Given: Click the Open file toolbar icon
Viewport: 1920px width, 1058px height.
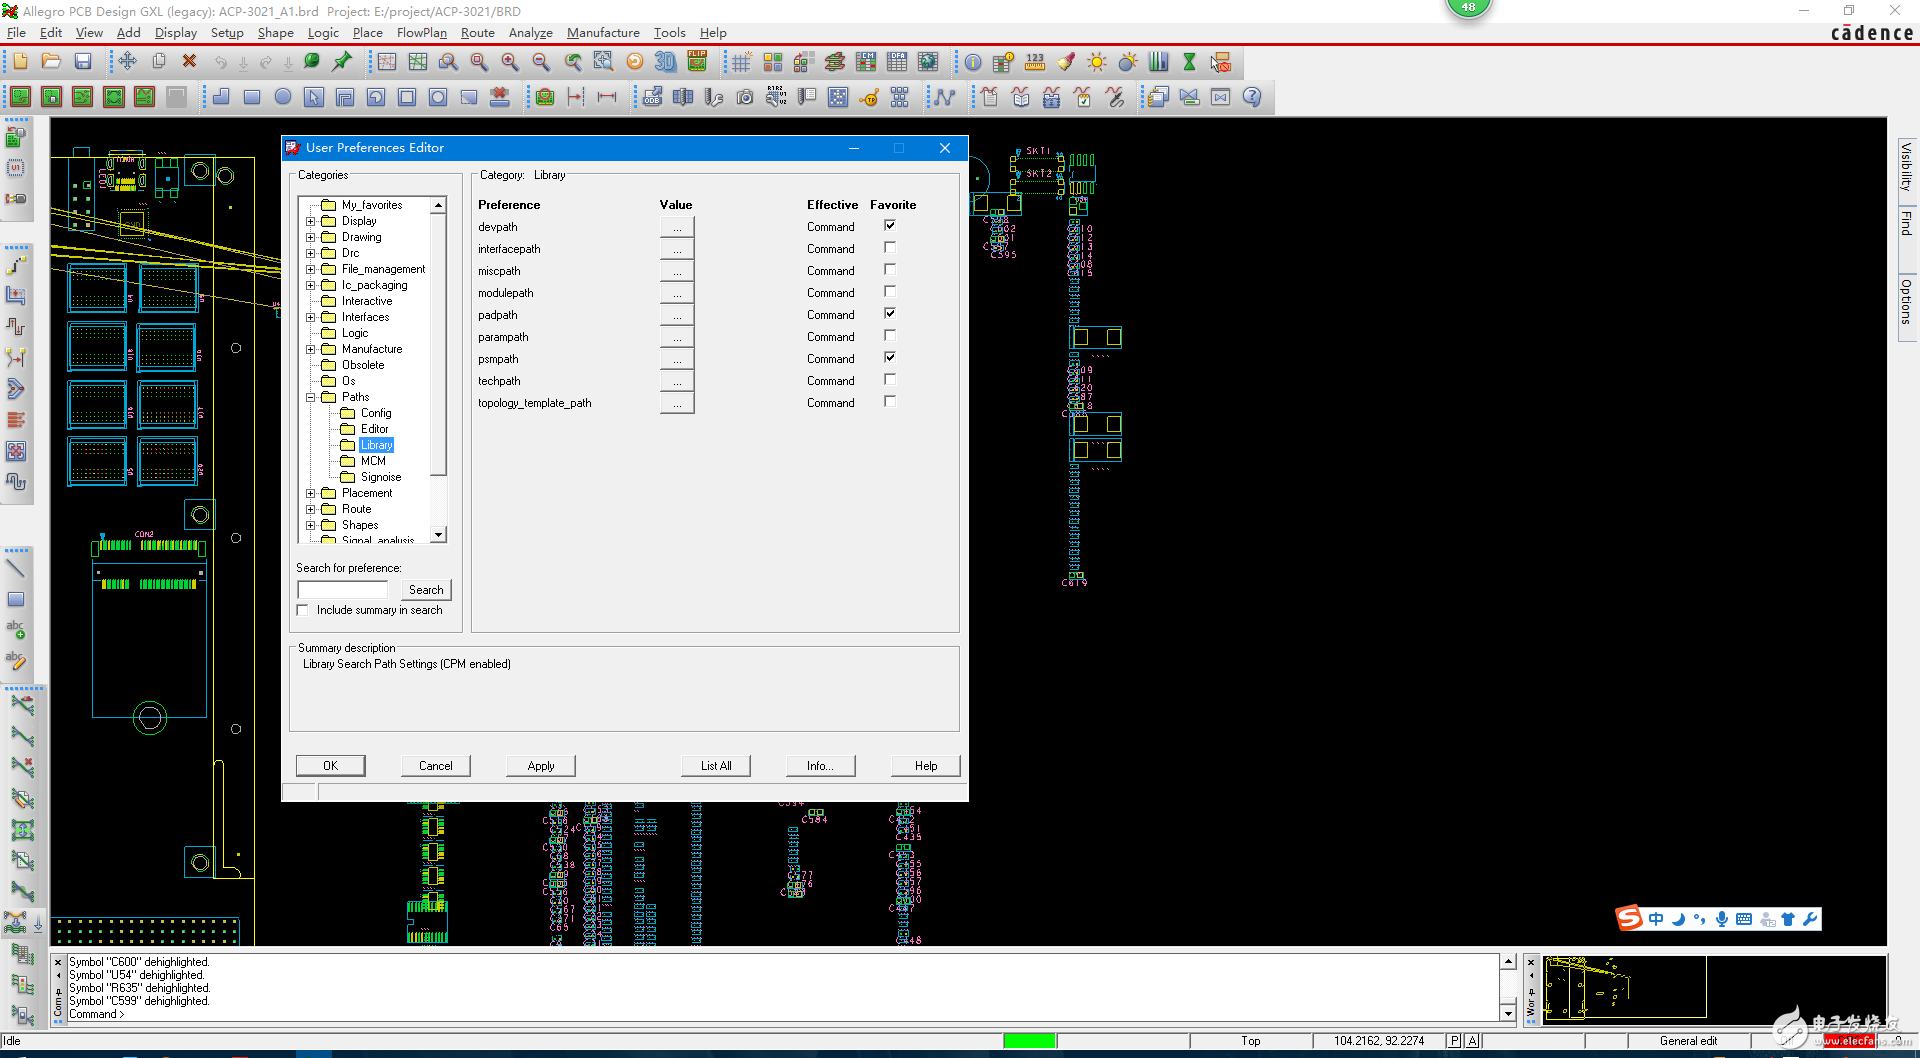Looking at the screenshot, I should tap(51, 62).
